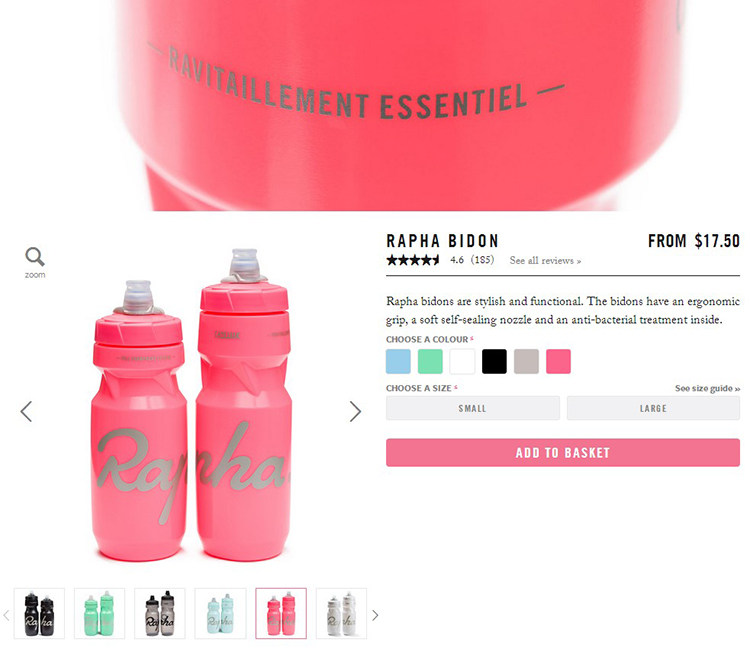Show the next product image arrow
The height and width of the screenshot is (649, 750).
[x=355, y=411]
